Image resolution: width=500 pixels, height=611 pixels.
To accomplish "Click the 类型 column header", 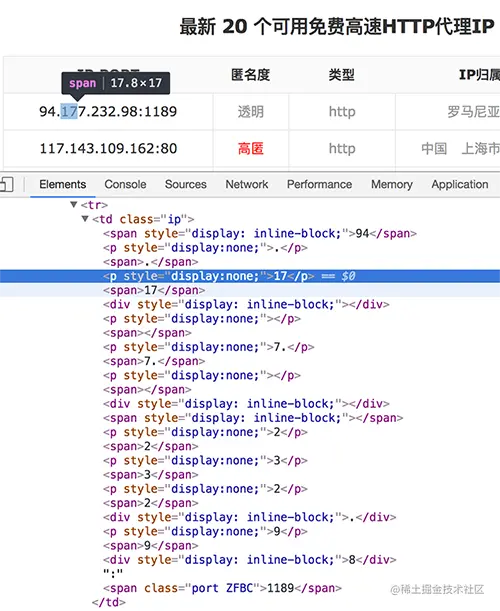I will [342, 75].
